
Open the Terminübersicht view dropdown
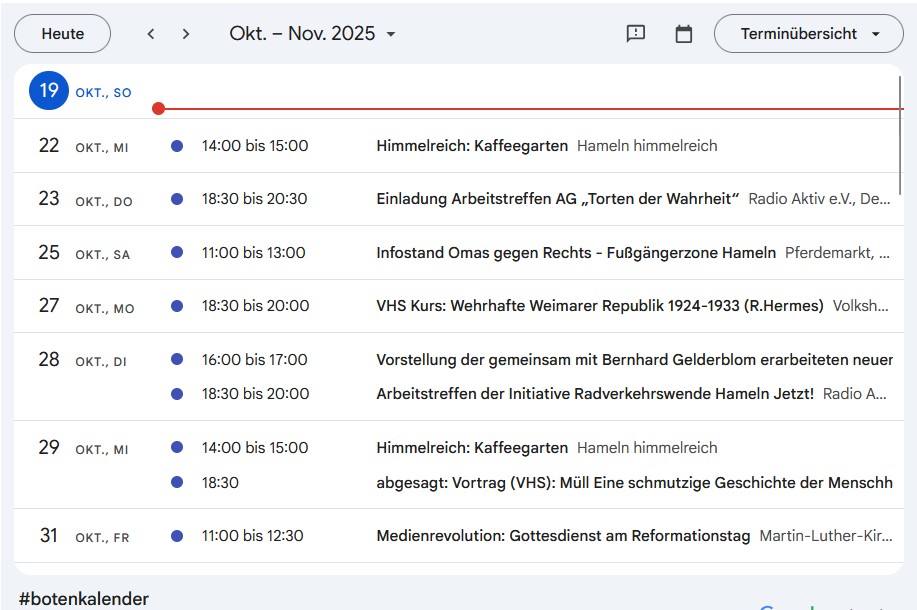pos(809,34)
